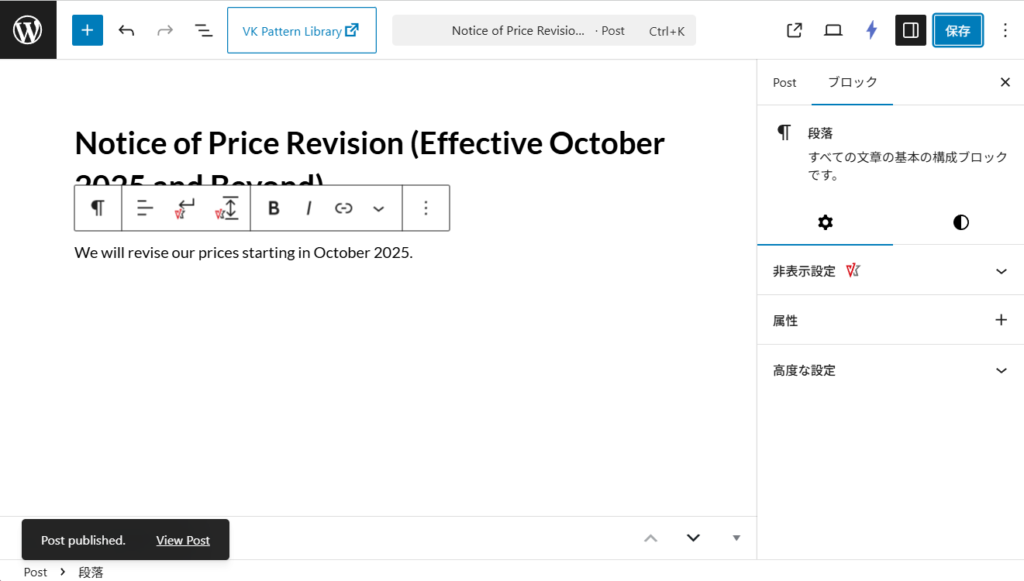The image size is (1024, 581).
Task: Insert a link from block toolbar
Action: coord(344,208)
